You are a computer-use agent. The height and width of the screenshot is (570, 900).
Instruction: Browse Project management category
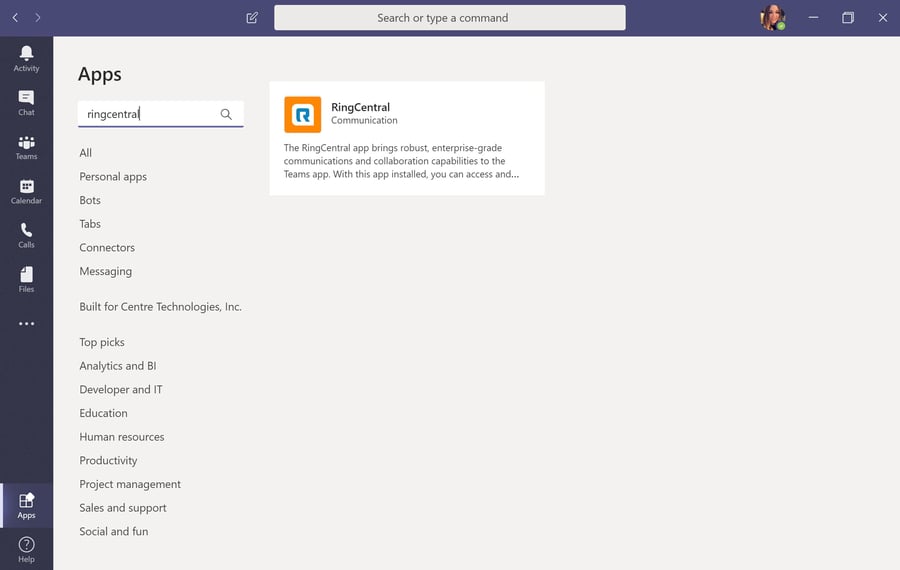click(x=130, y=484)
